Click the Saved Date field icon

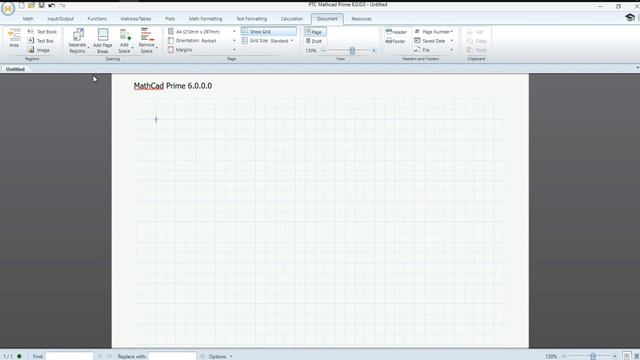tap(417, 40)
